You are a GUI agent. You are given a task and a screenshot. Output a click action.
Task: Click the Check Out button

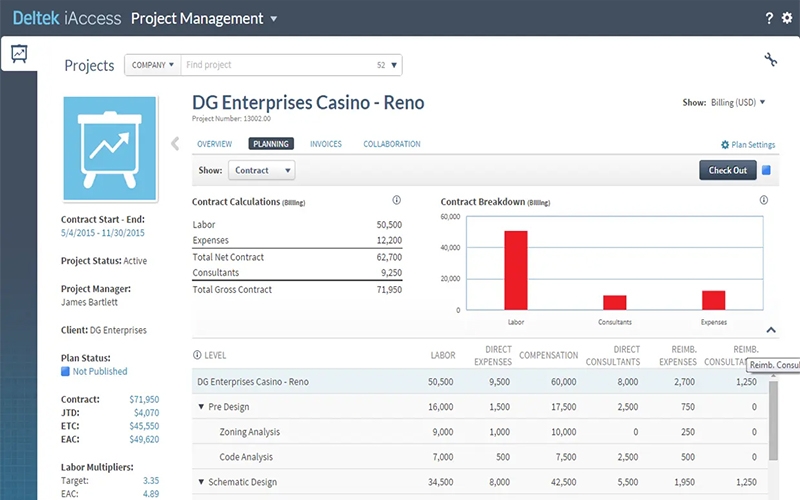point(727,170)
